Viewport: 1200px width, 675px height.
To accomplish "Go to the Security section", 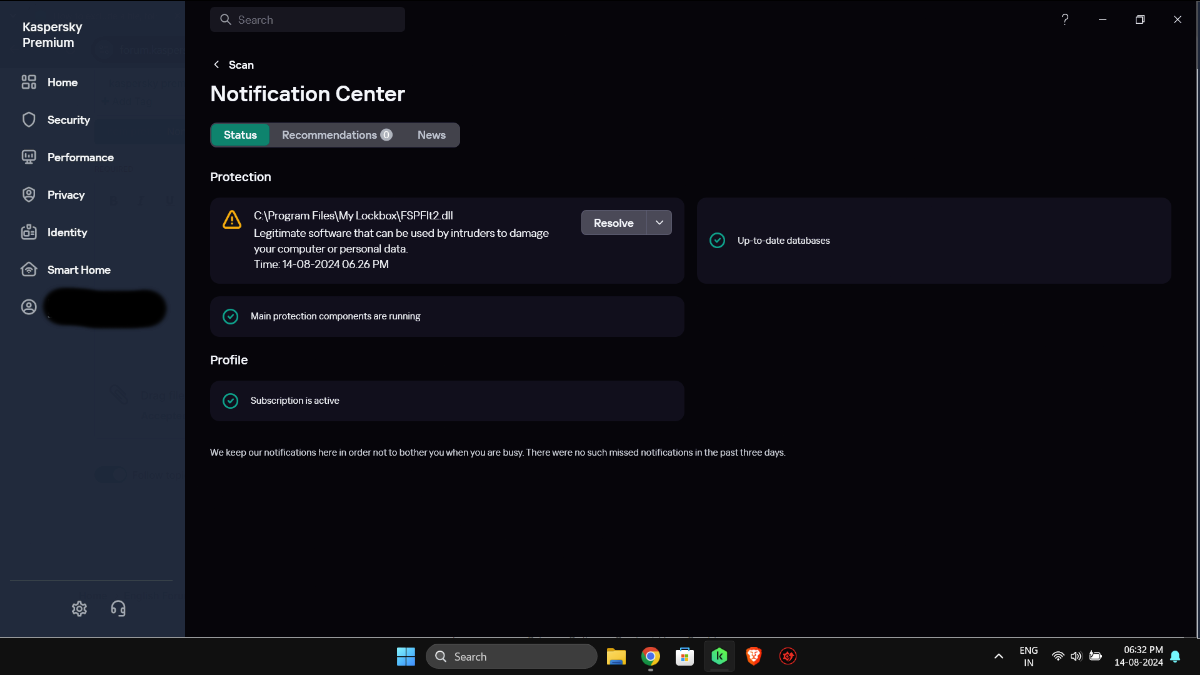I will pos(68,120).
